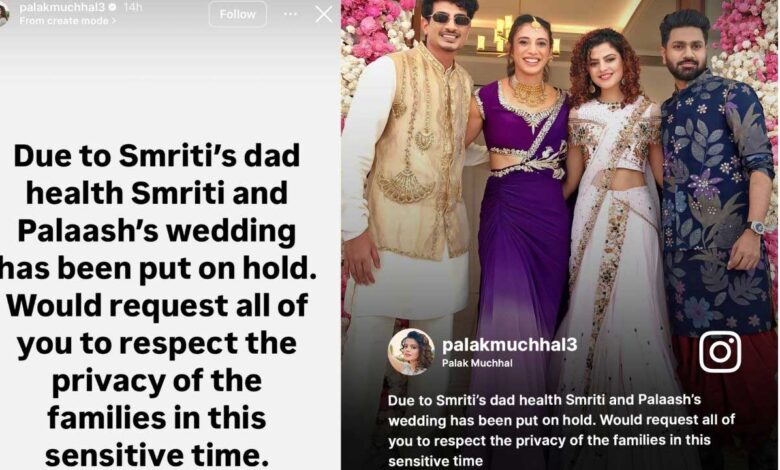The image size is (780, 470).
Task: Click the Instagram logo on the photo card
Action: click(720, 352)
